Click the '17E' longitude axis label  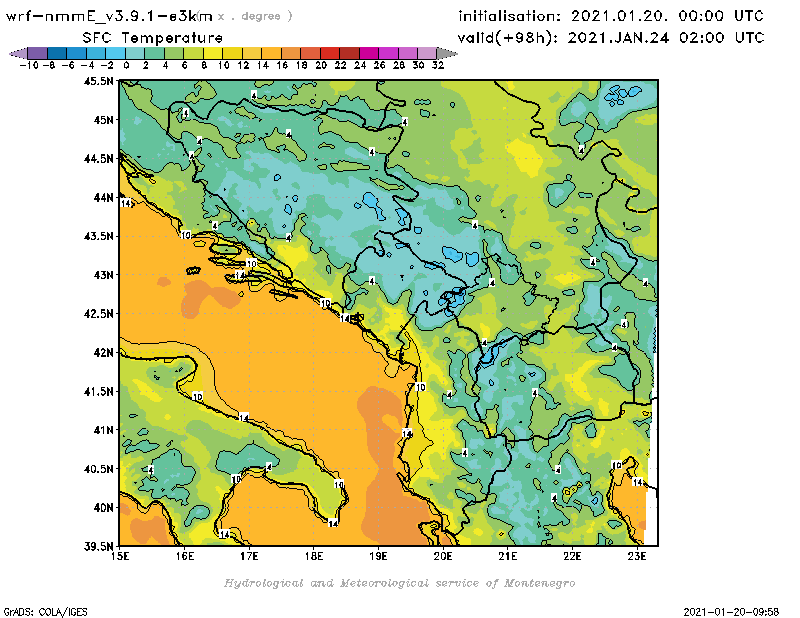[249, 556]
